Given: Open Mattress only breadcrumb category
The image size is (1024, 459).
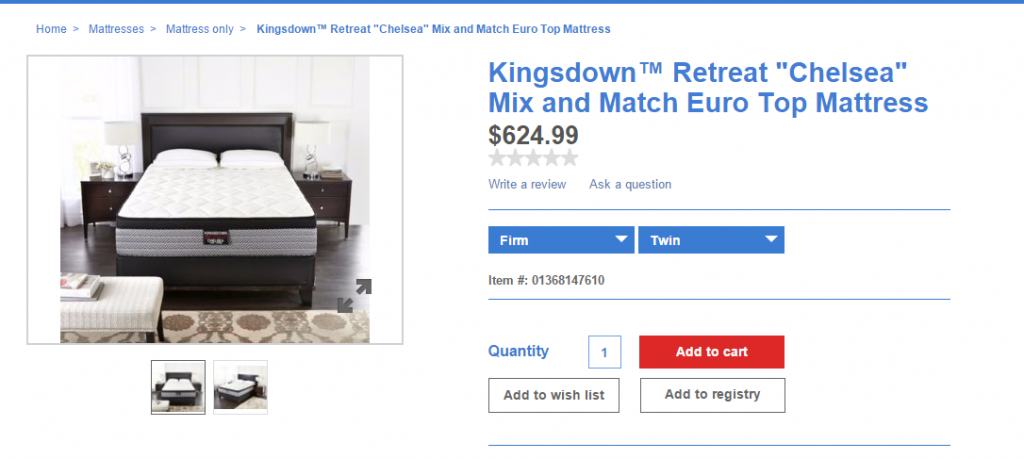Looking at the screenshot, I should pos(200,29).
